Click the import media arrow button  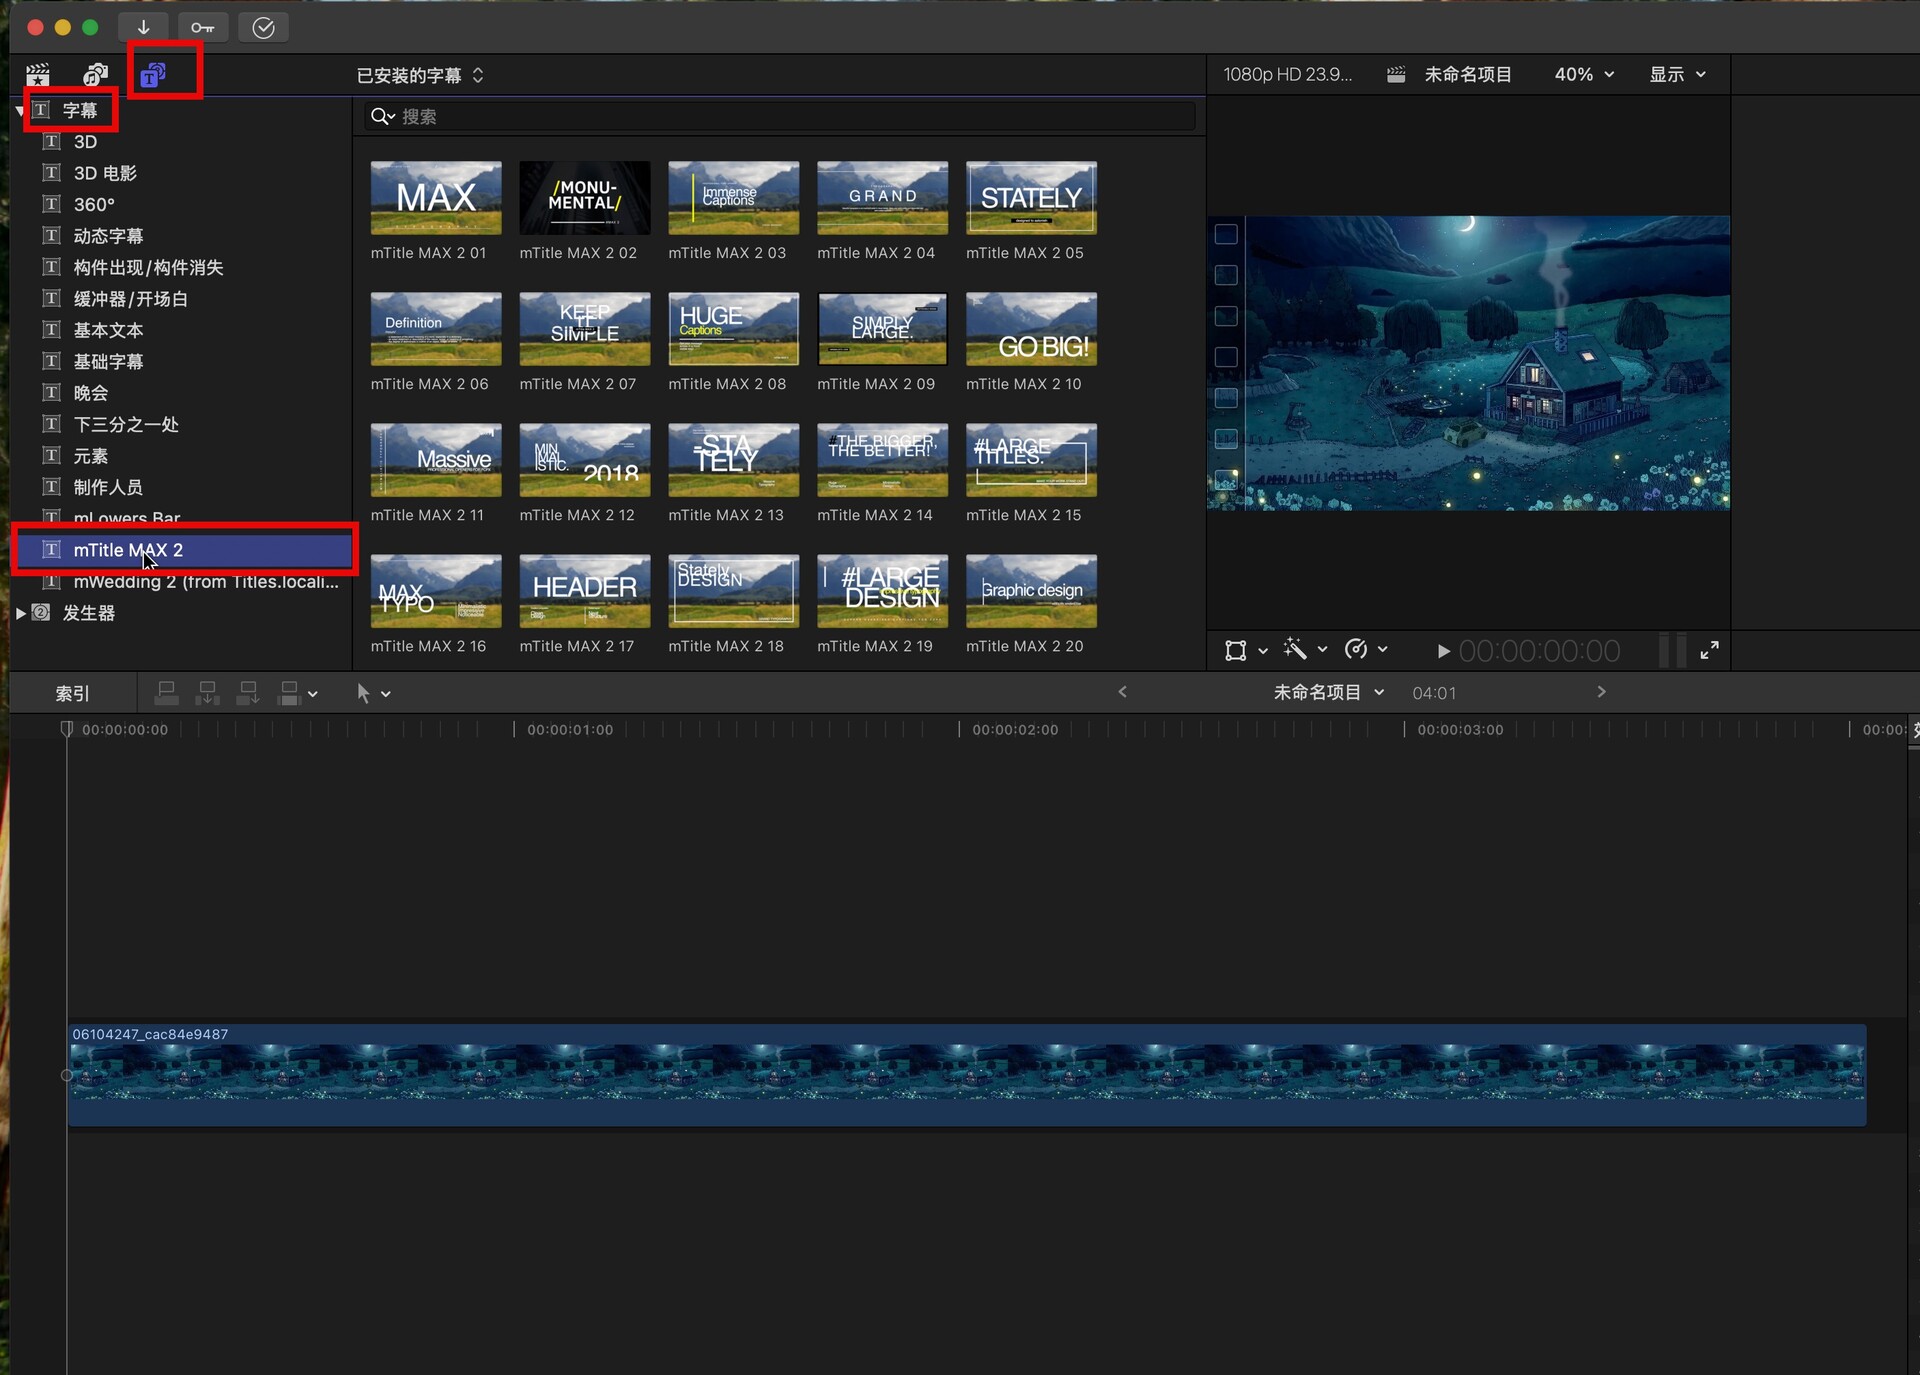coord(143,27)
